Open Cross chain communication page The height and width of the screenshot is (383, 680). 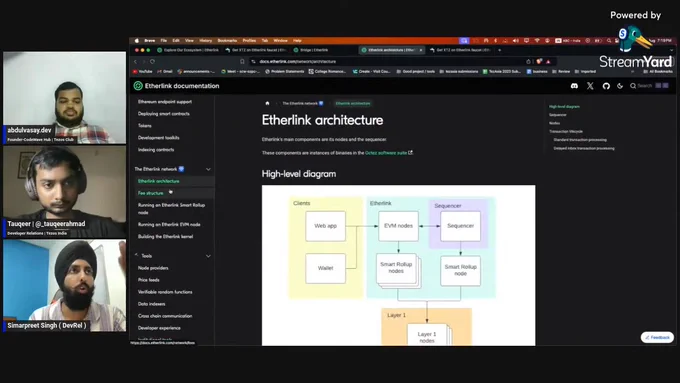click(165, 316)
